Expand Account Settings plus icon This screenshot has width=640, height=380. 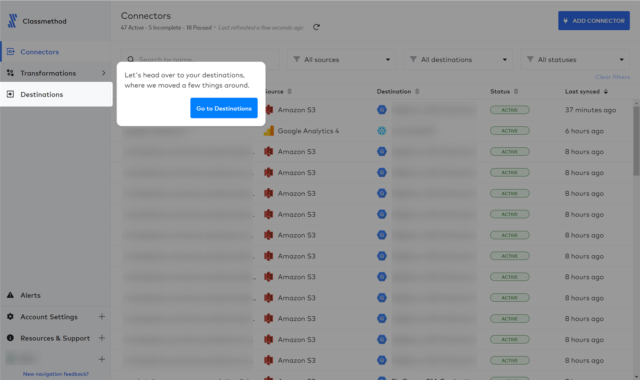(x=102, y=317)
